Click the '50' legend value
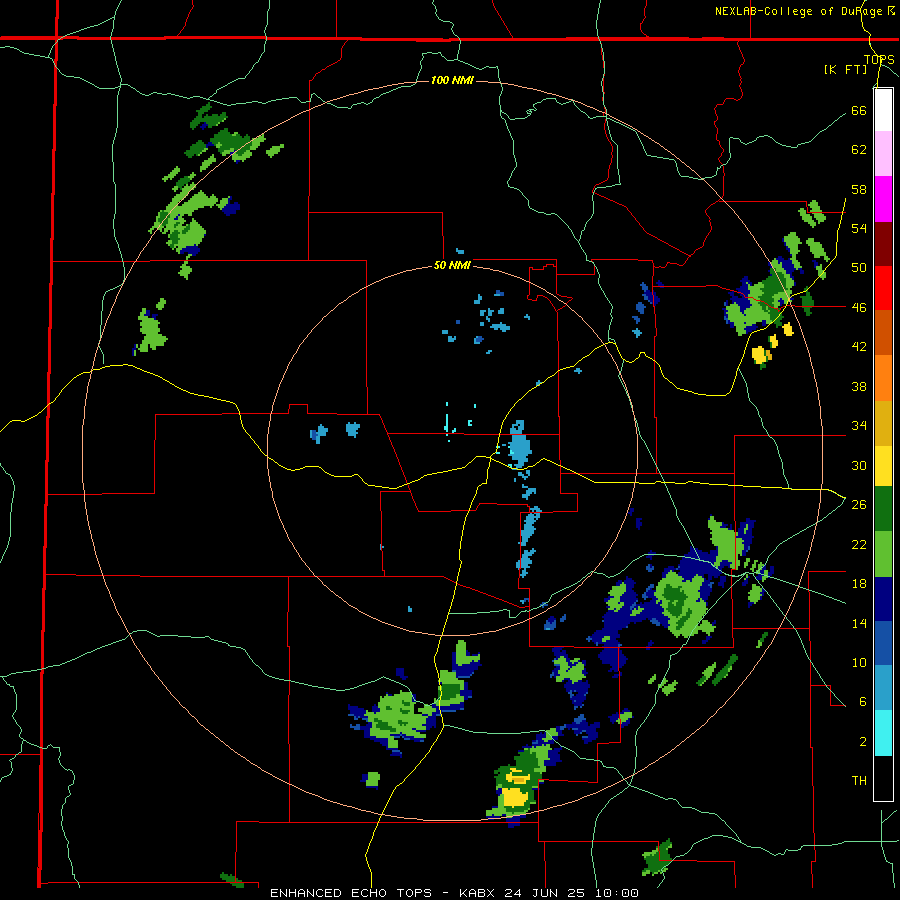Viewport: 900px width, 900px height. point(859,268)
